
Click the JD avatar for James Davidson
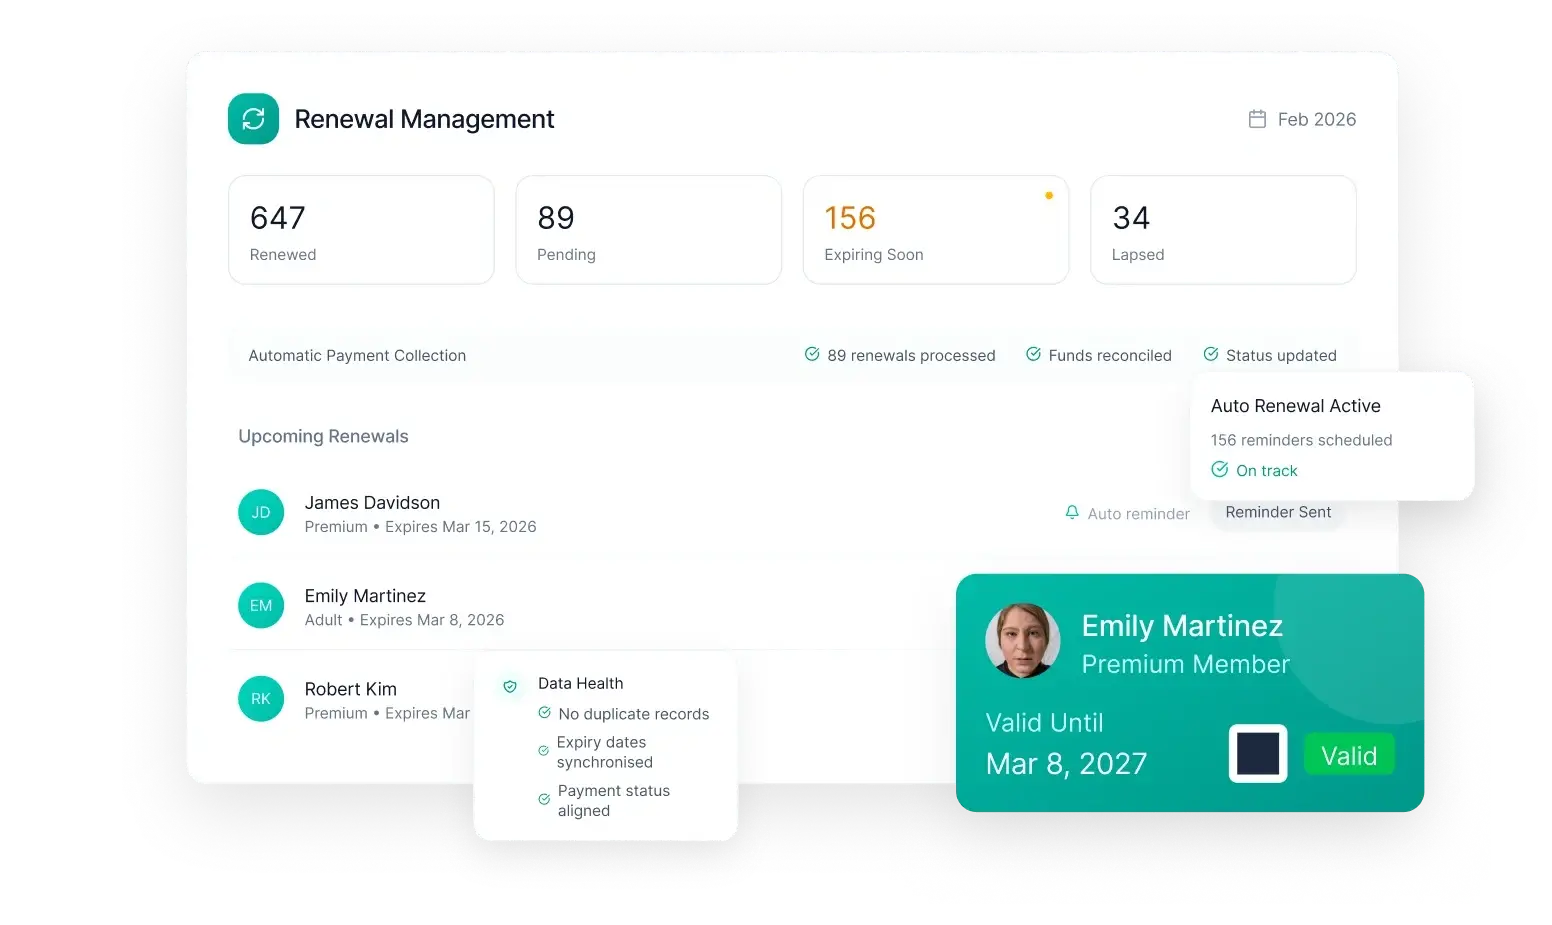pos(261,512)
